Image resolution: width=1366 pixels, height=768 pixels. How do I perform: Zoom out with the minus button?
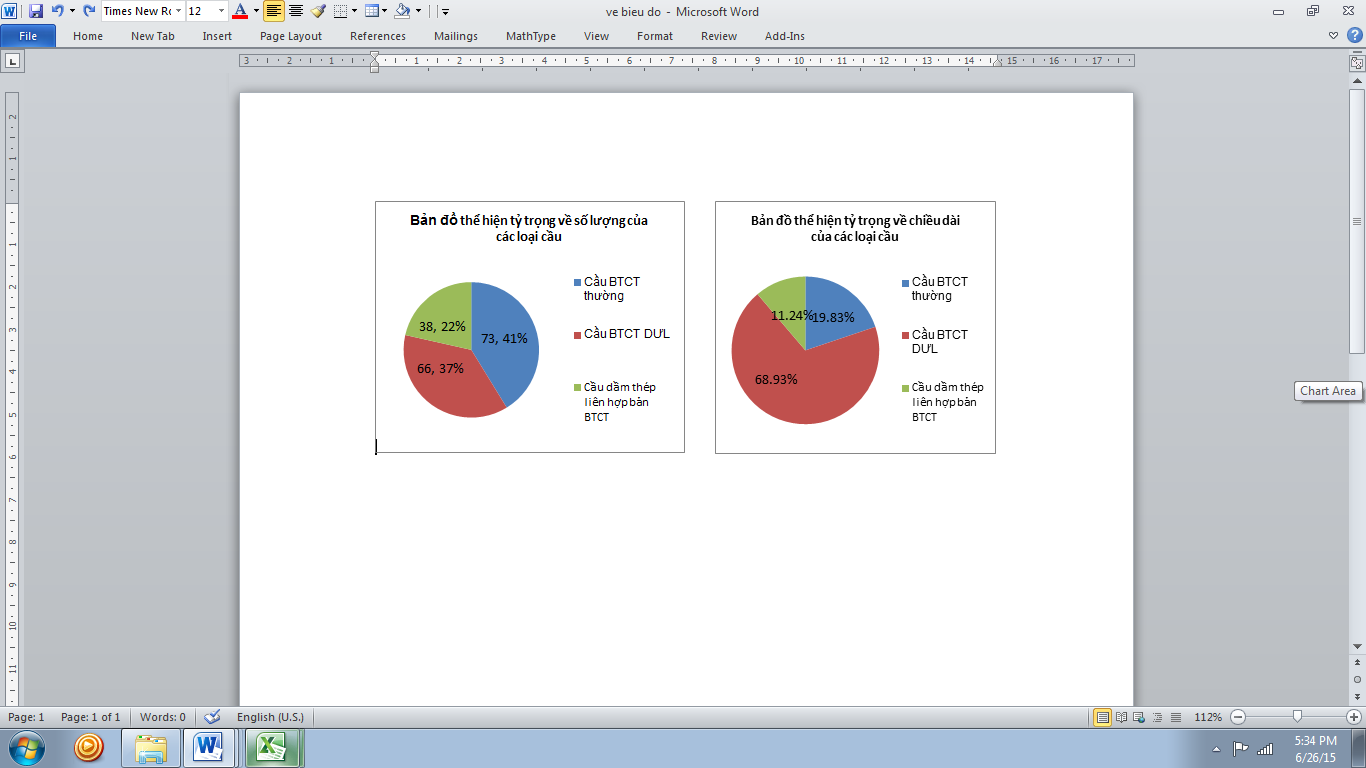(1238, 717)
